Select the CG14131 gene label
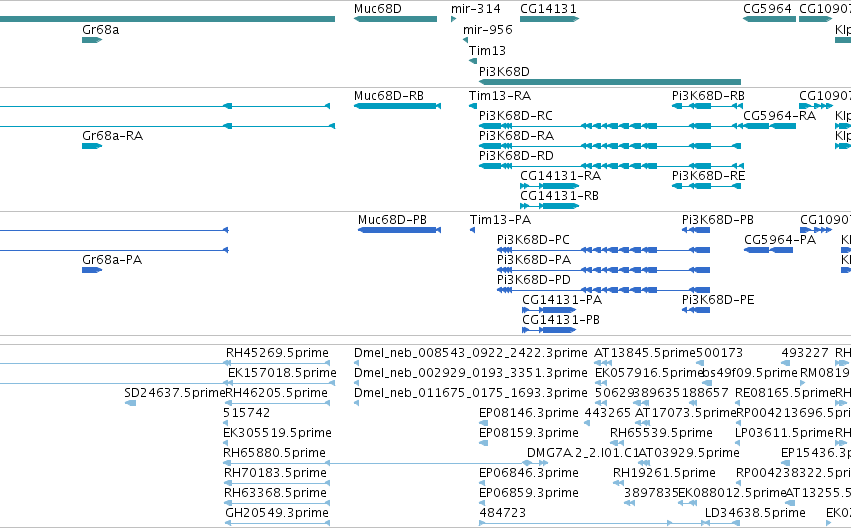851x528 pixels. 548,9
